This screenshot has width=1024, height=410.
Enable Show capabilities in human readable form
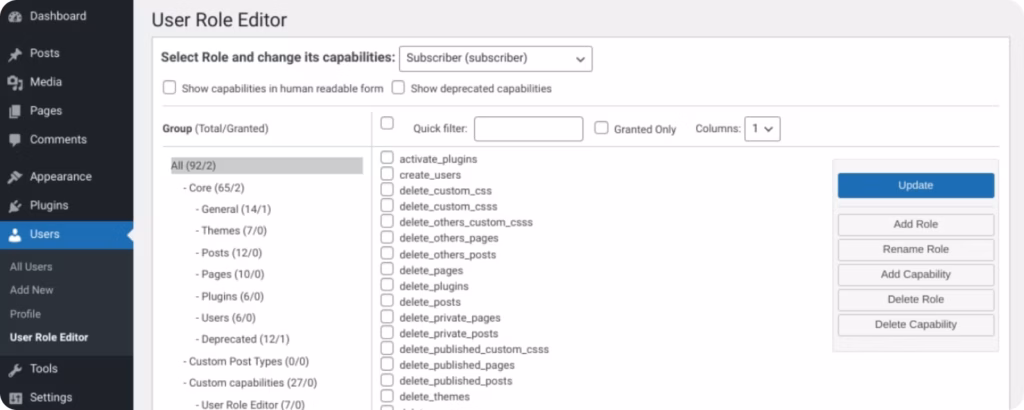[x=169, y=87]
